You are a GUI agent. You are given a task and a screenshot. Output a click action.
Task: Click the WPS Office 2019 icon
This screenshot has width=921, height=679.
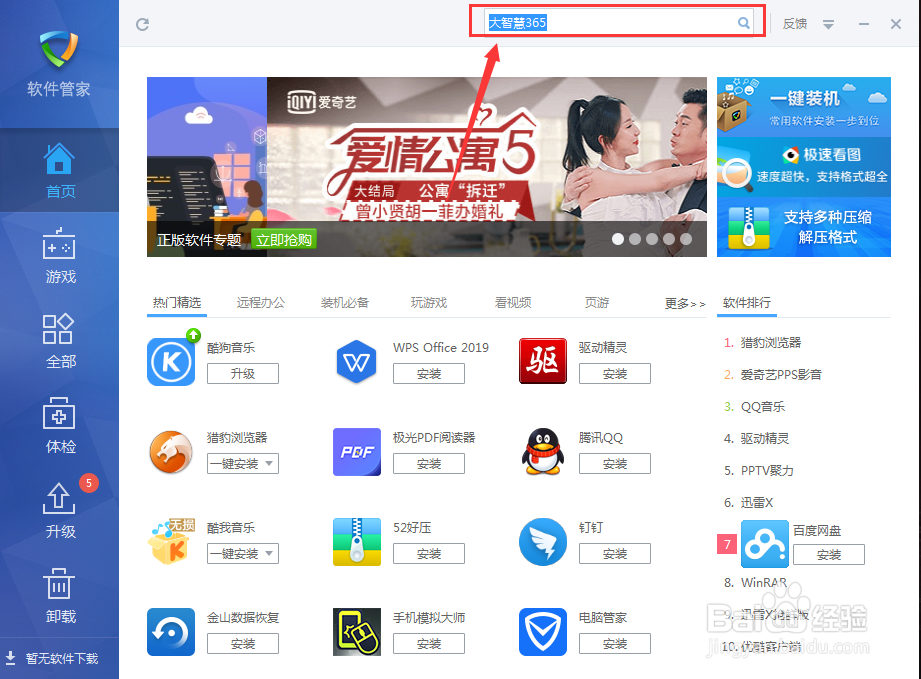coord(357,361)
